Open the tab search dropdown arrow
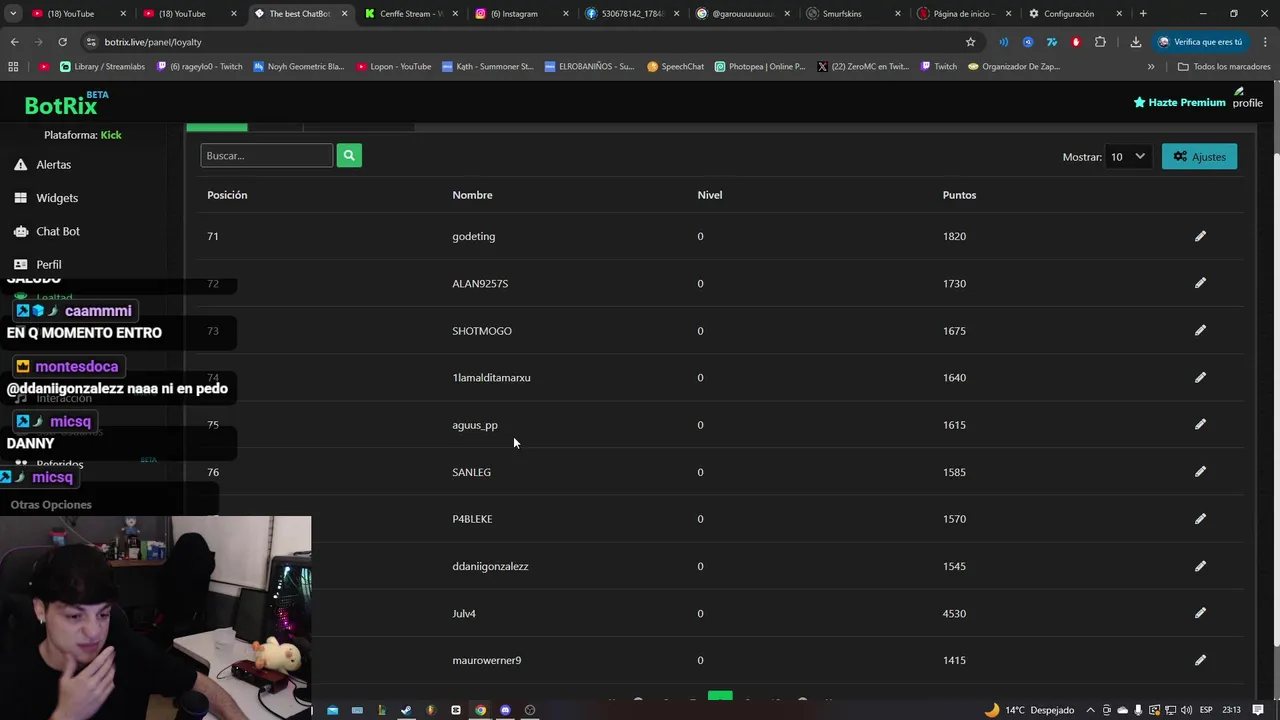The height and width of the screenshot is (720, 1280). coord(12,14)
